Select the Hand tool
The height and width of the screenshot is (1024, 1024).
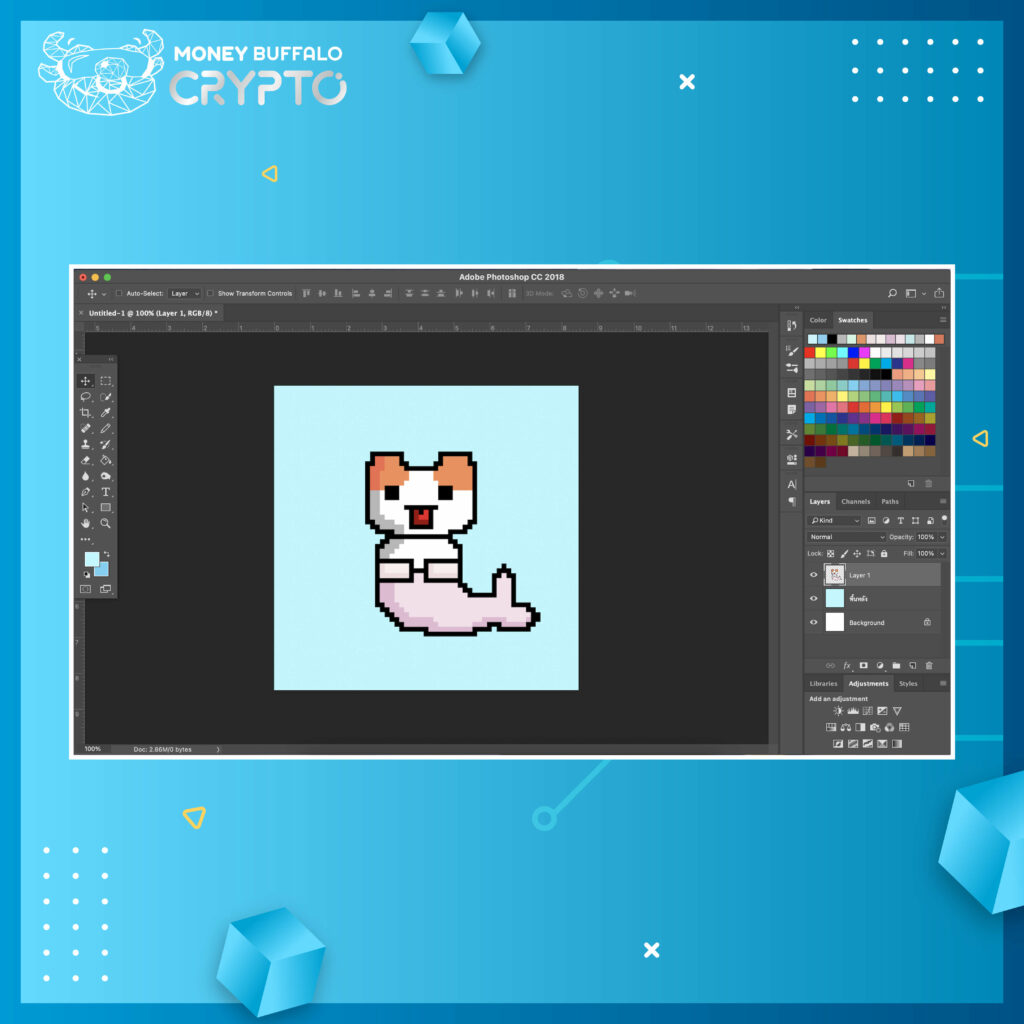(x=85, y=523)
